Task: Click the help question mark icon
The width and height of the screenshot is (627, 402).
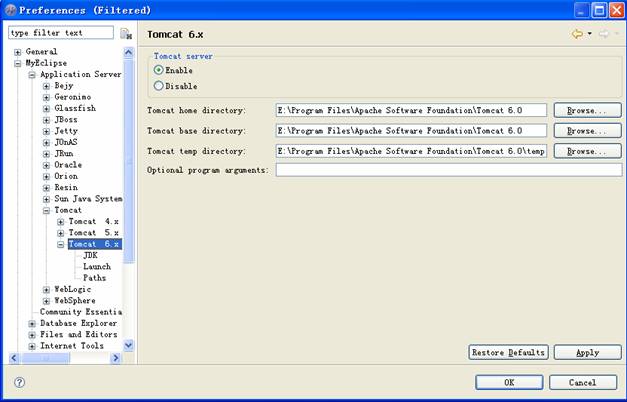Action: pyautogui.click(x=19, y=382)
